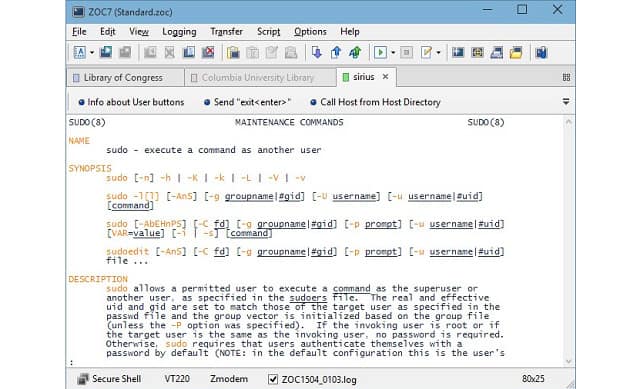
Task: Click the red X disconnect toolbar icon
Action: [x=208, y=52]
